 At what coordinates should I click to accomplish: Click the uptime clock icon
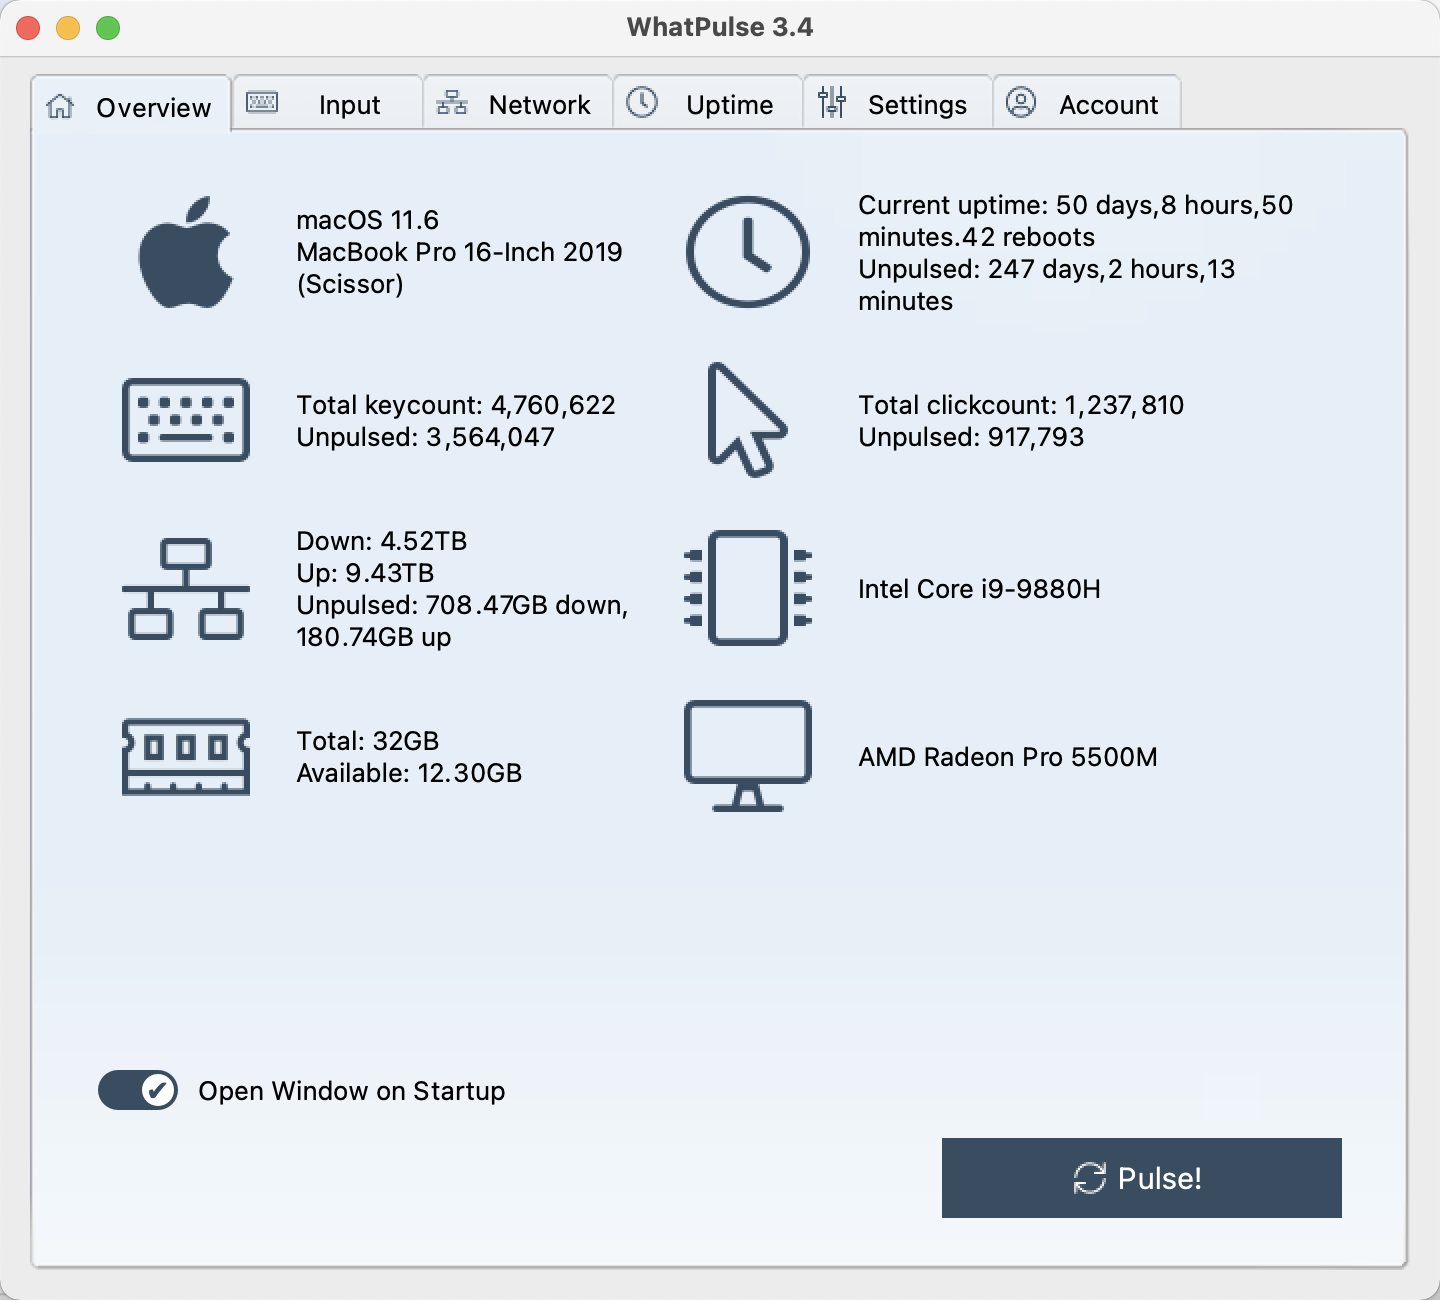pyautogui.click(x=747, y=252)
